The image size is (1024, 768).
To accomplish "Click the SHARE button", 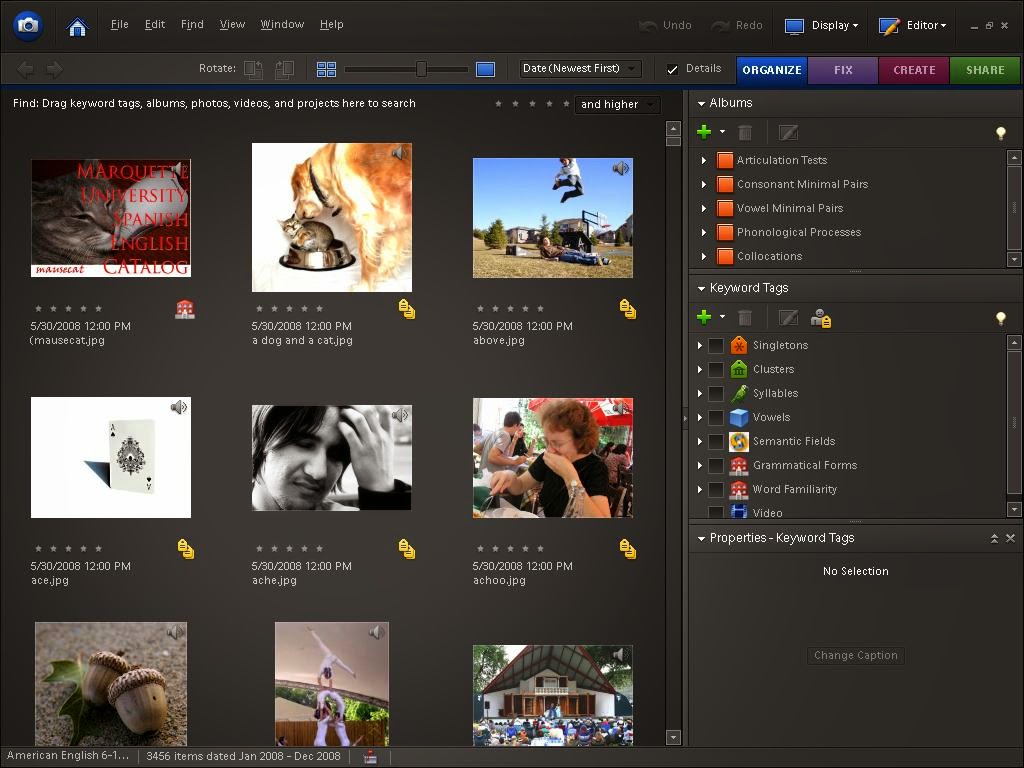I will 984,70.
